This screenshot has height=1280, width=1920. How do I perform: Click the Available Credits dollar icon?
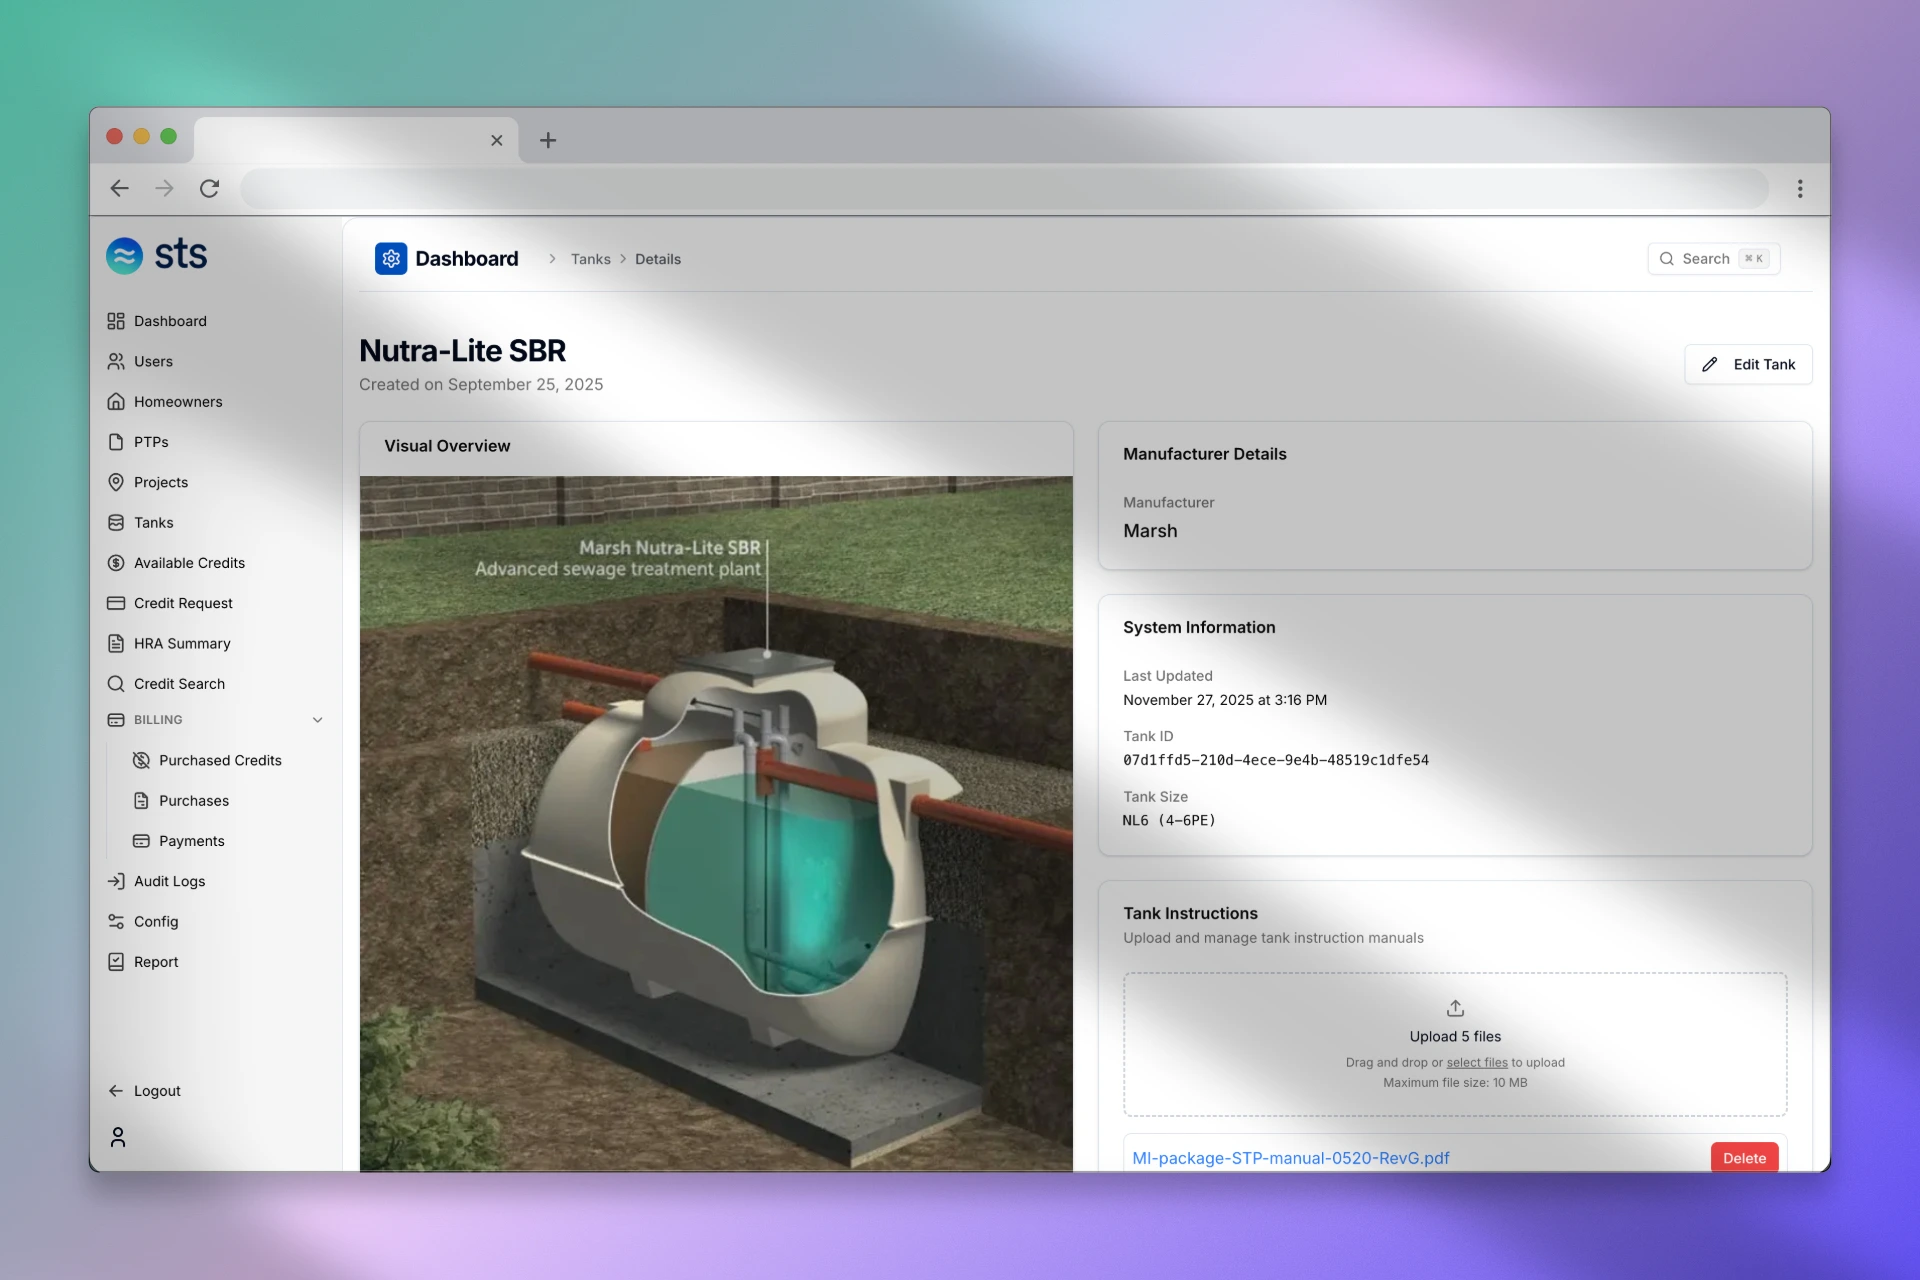pyautogui.click(x=116, y=563)
